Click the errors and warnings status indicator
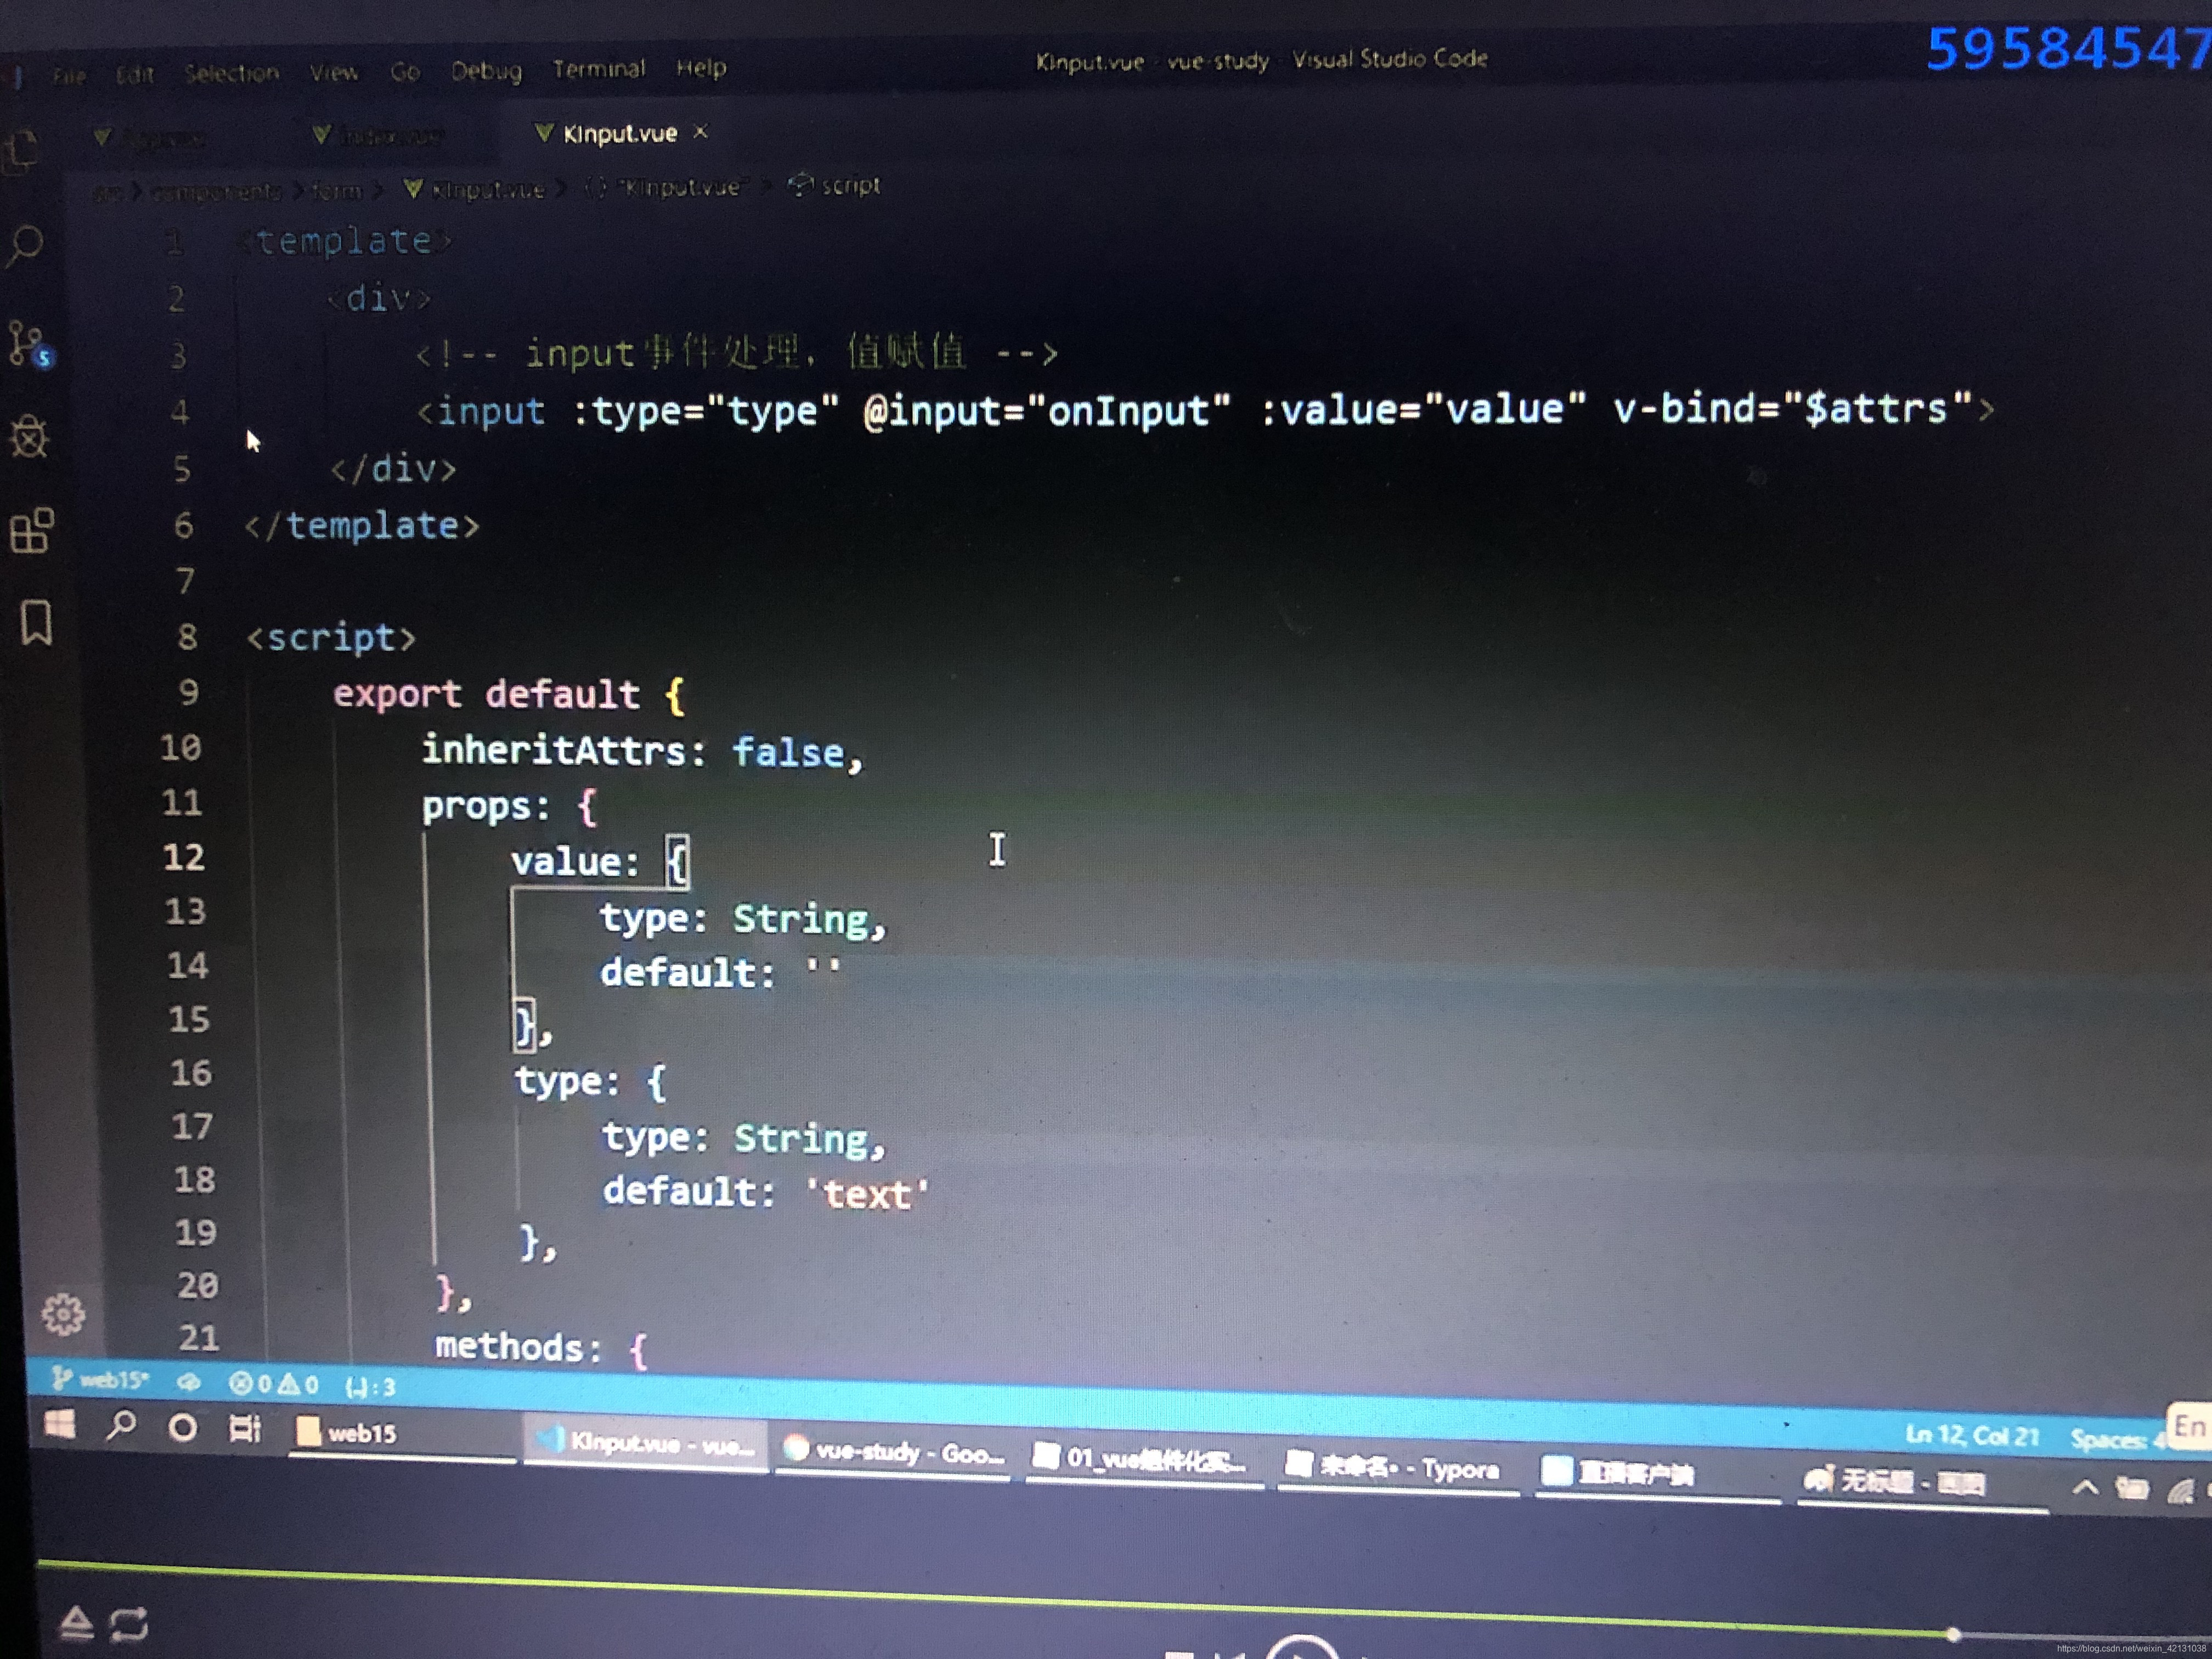The width and height of the screenshot is (2212, 1659). [273, 1384]
